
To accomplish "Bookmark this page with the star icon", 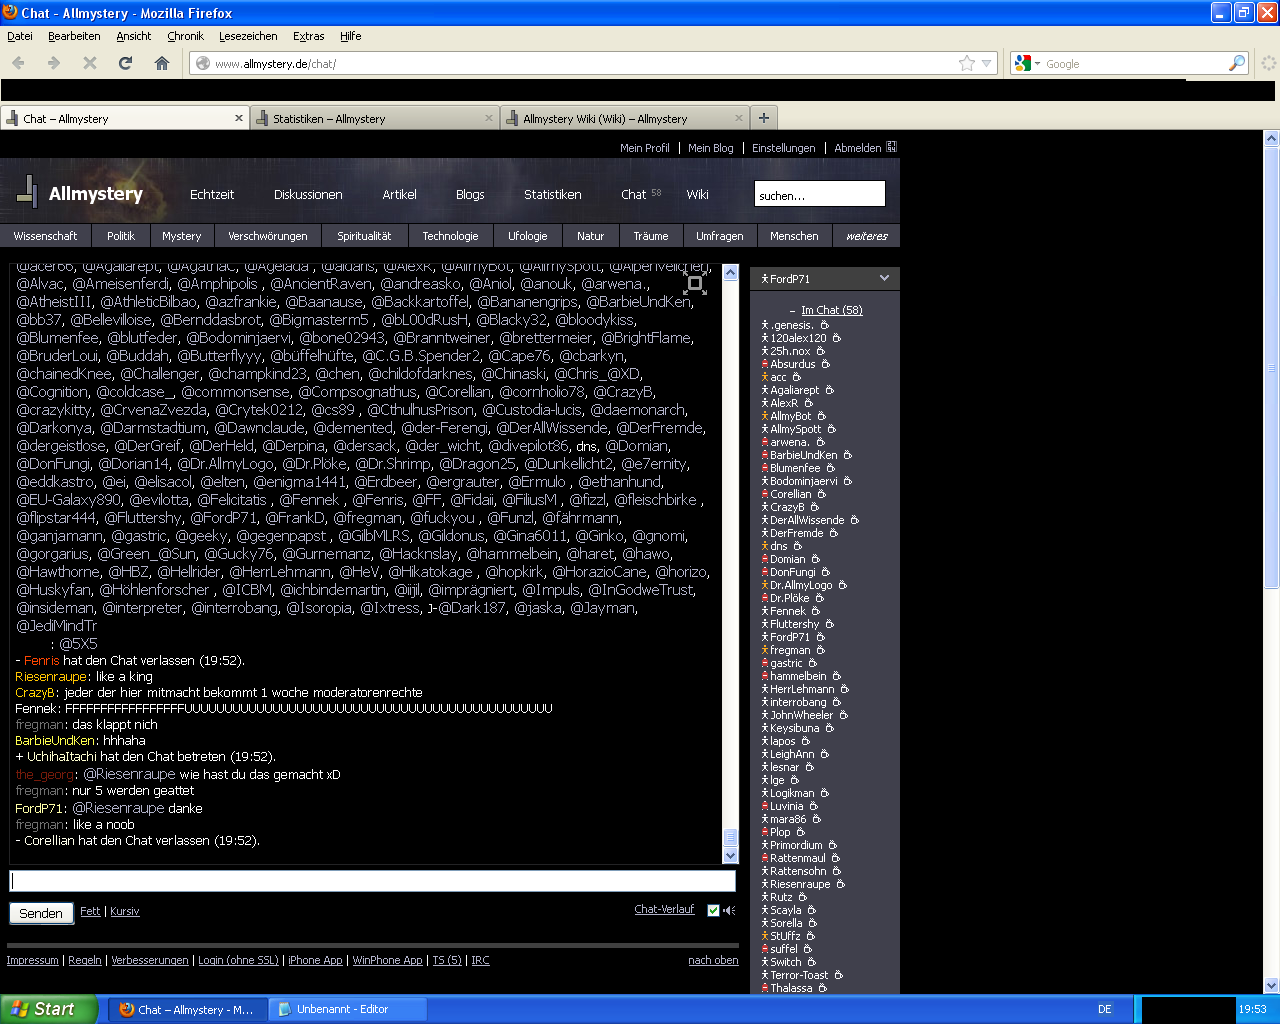I will [966, 63].
